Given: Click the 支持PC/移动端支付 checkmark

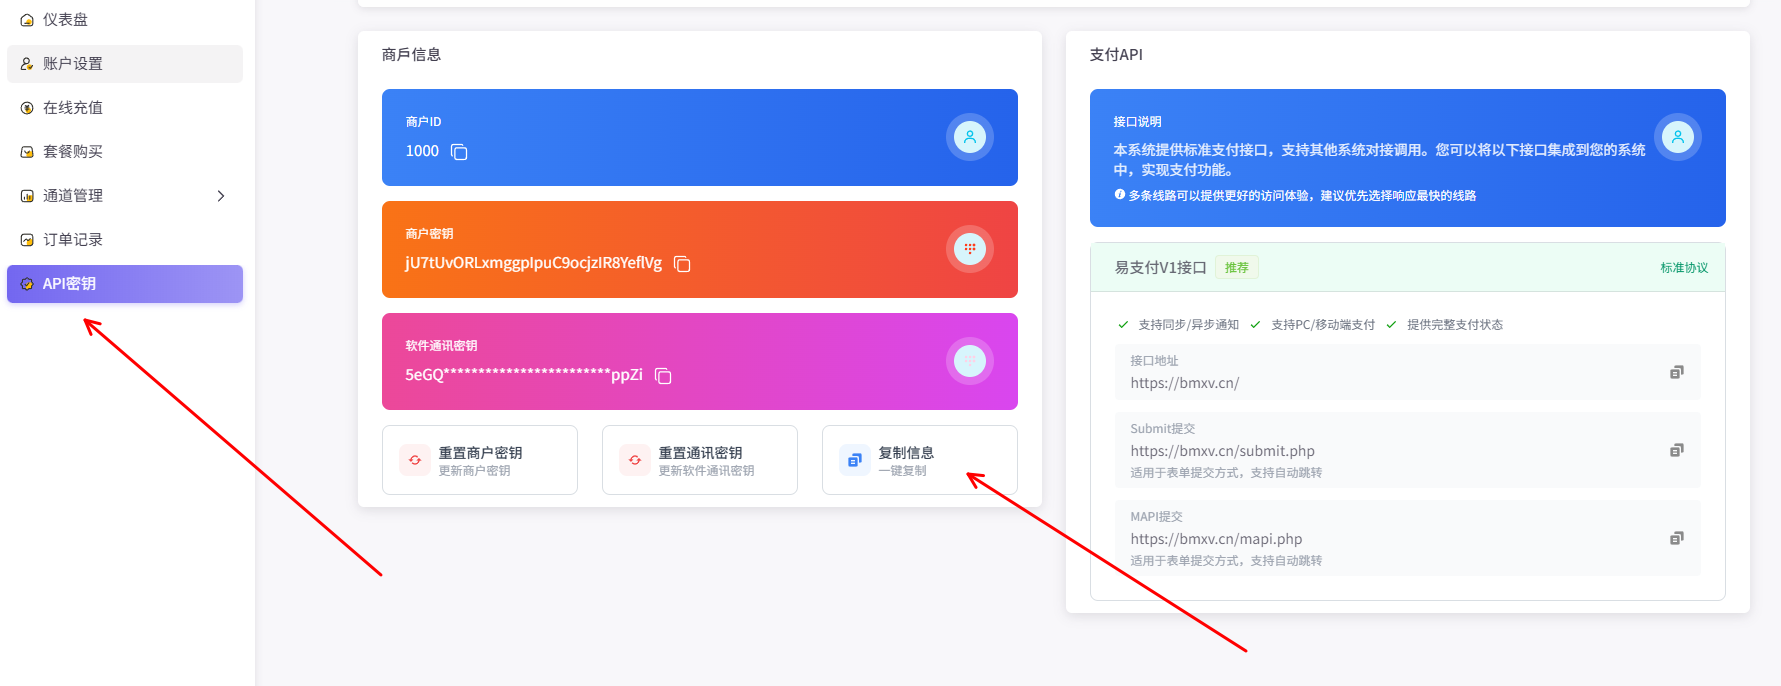Looking at the screenshot, I should pyautogui.click(x=1255, y=325).
